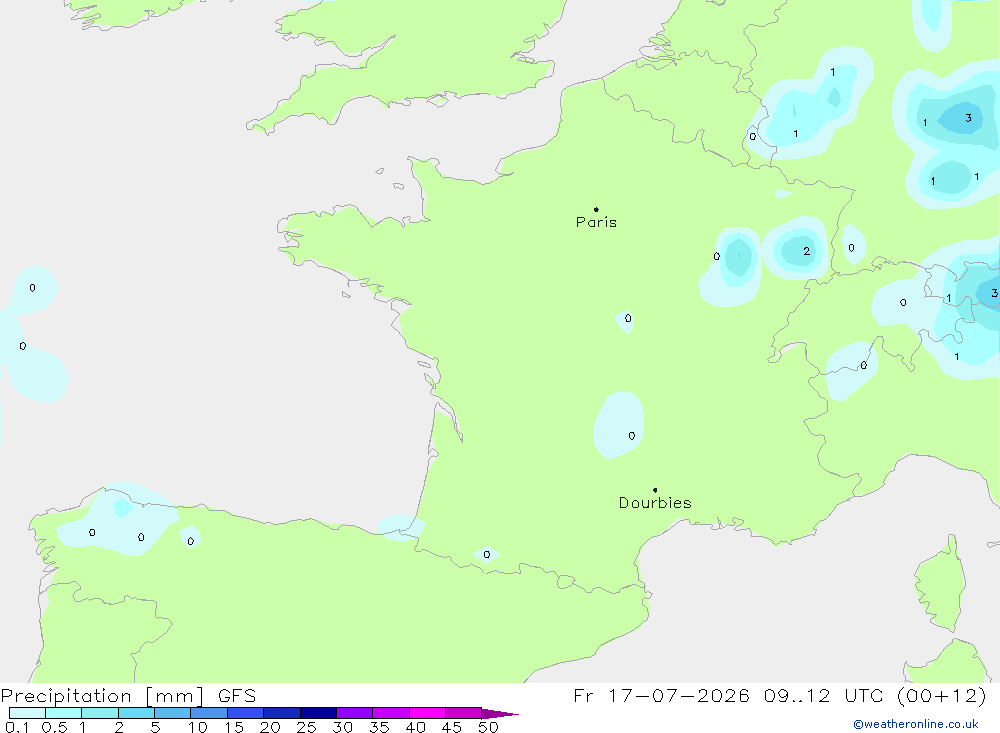Screen dimensions: 1000x733
Task: Click the 'Precipitation [mm]' title text
Action: [x=102, y=695]
